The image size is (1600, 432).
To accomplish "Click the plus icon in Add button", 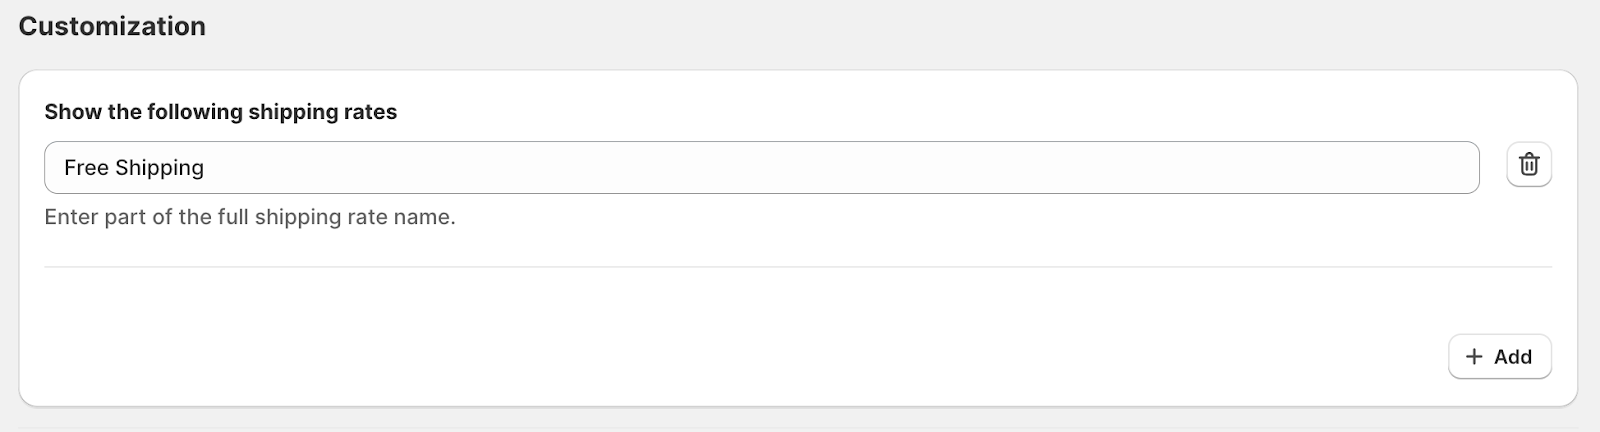I will 1474,357.
